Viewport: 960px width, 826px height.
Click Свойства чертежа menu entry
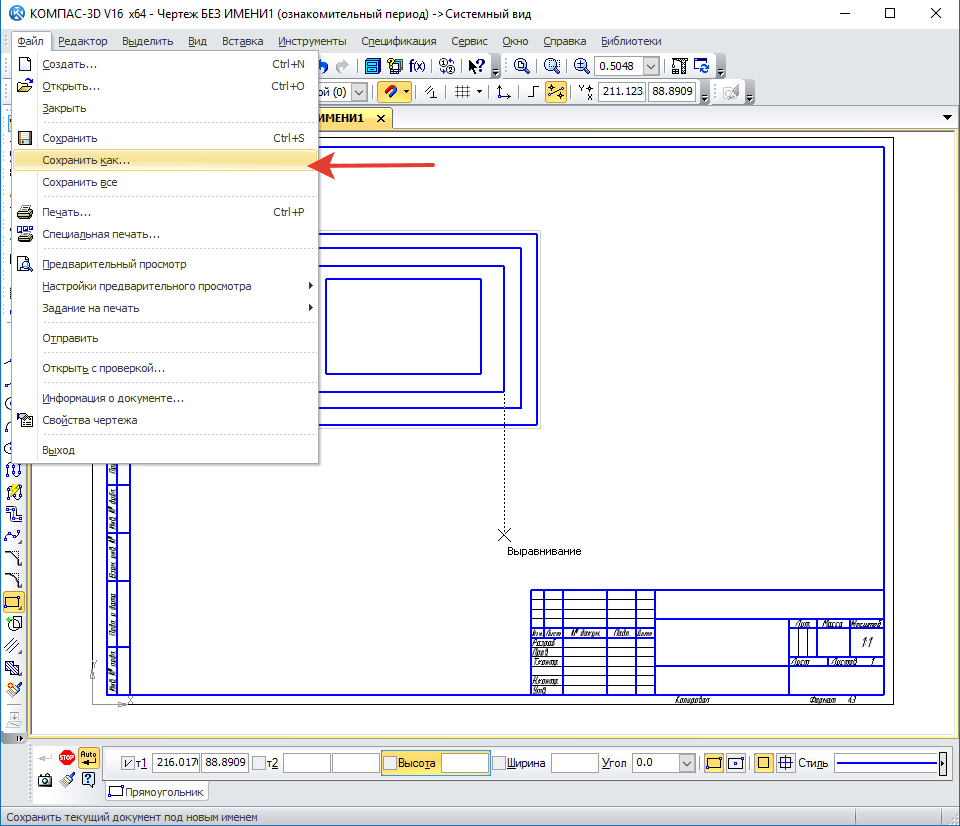pos(90,420)
